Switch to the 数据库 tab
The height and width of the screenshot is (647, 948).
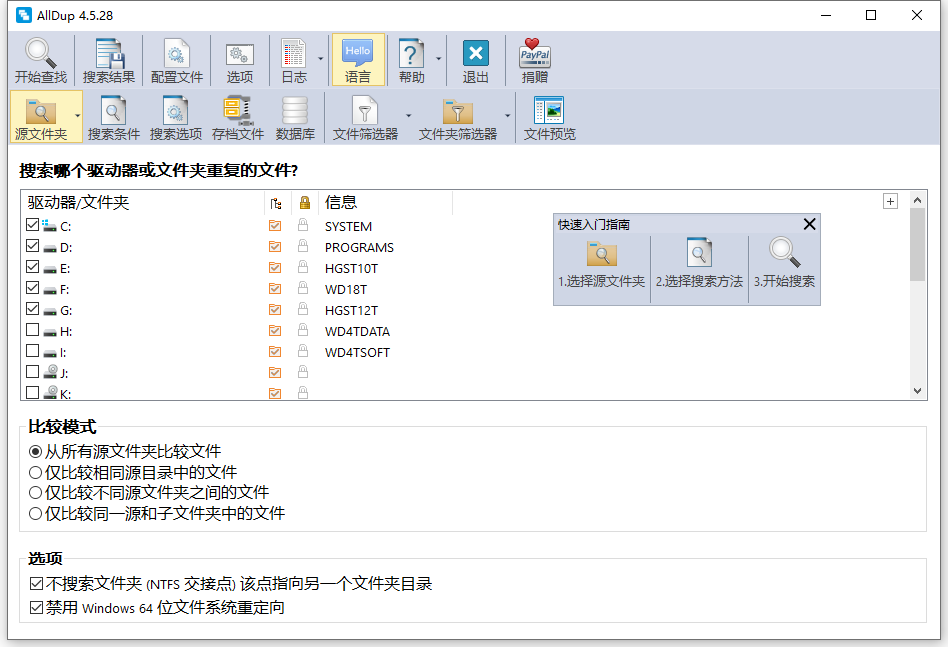point(295,117)
